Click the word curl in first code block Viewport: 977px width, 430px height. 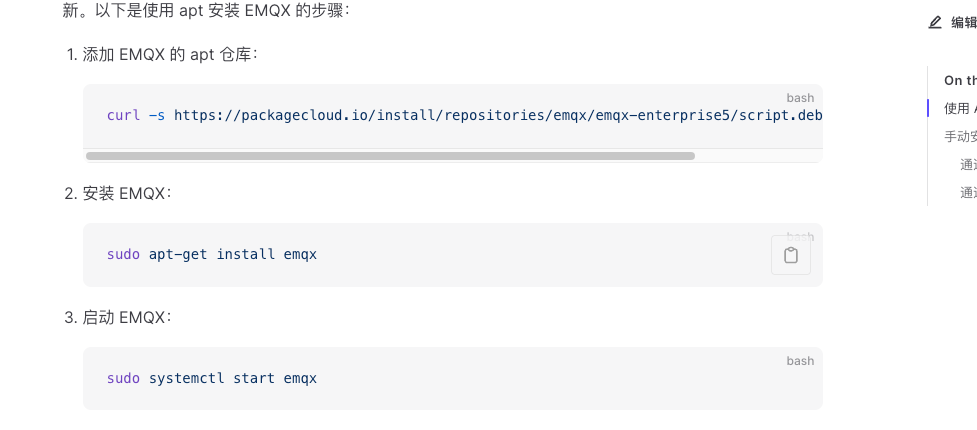tap(123, 115)
